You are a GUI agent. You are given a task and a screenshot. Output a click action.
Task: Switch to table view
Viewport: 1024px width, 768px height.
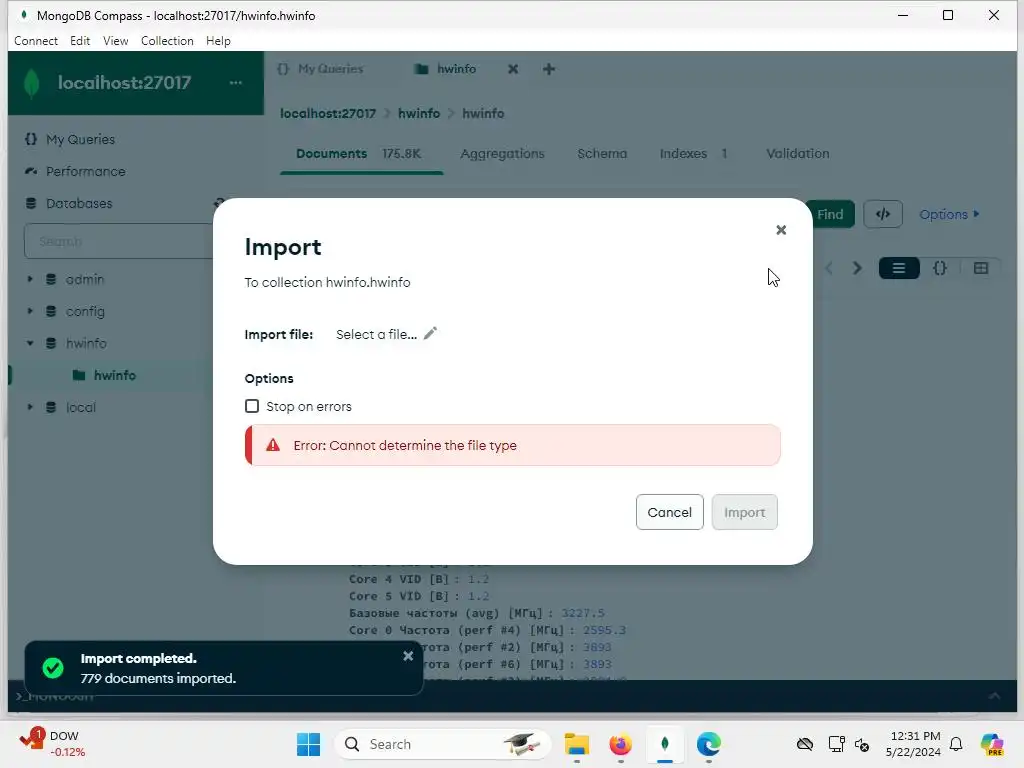click(980, 268)
